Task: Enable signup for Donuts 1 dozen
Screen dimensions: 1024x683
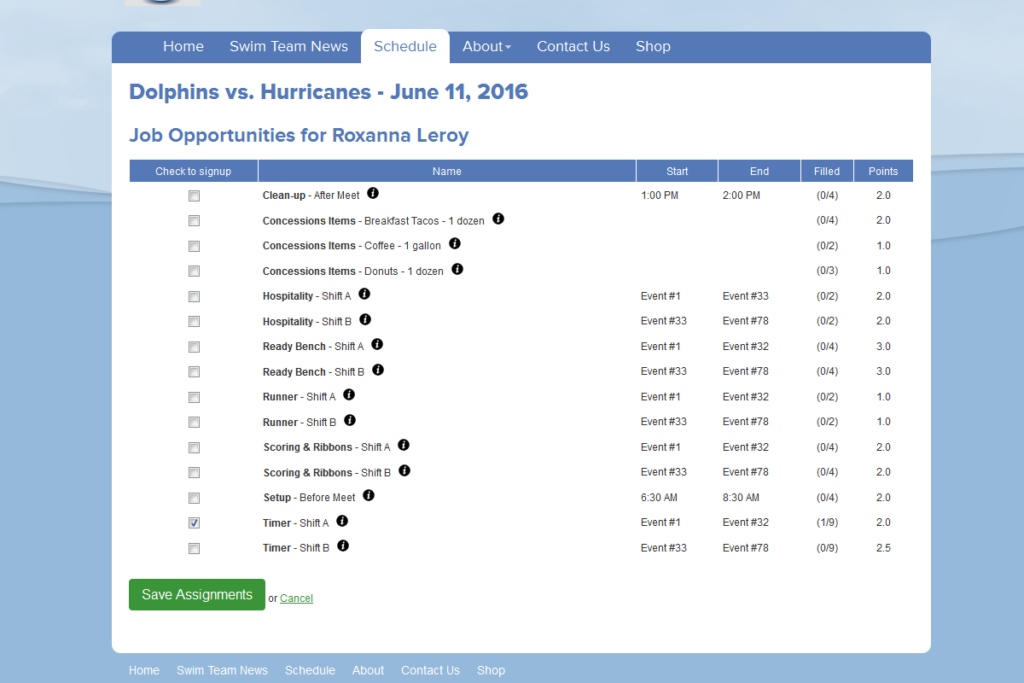Action: point(194,271)
